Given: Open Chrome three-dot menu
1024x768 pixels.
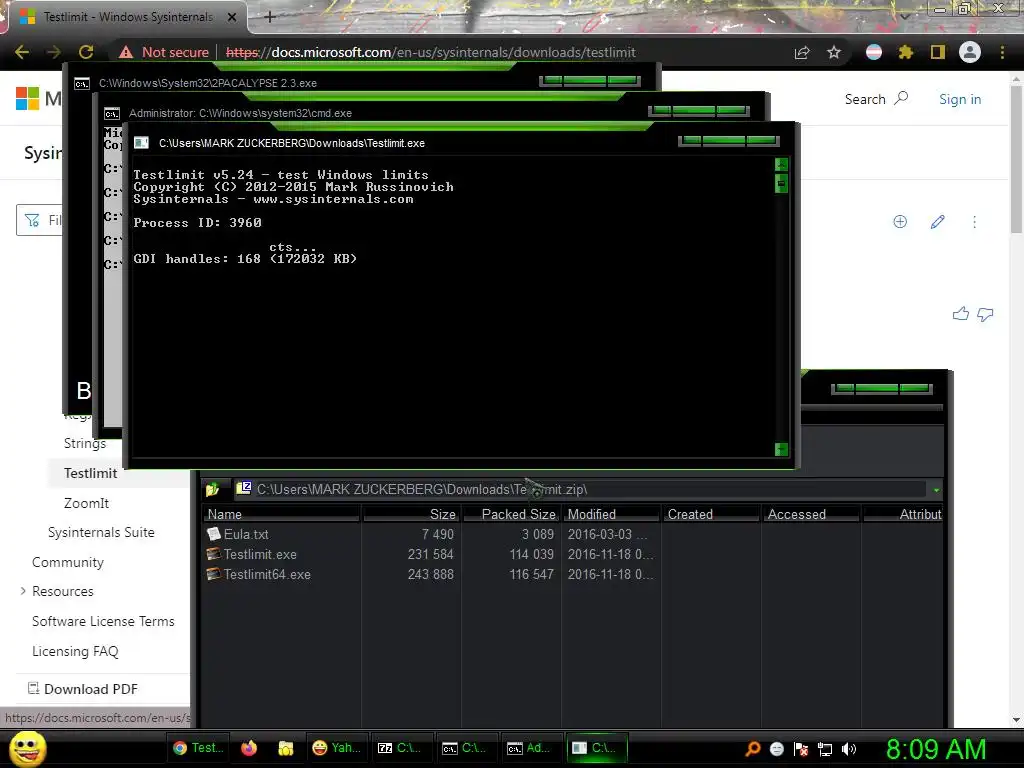Looking at the screenshot, I should pos(1002,52).
